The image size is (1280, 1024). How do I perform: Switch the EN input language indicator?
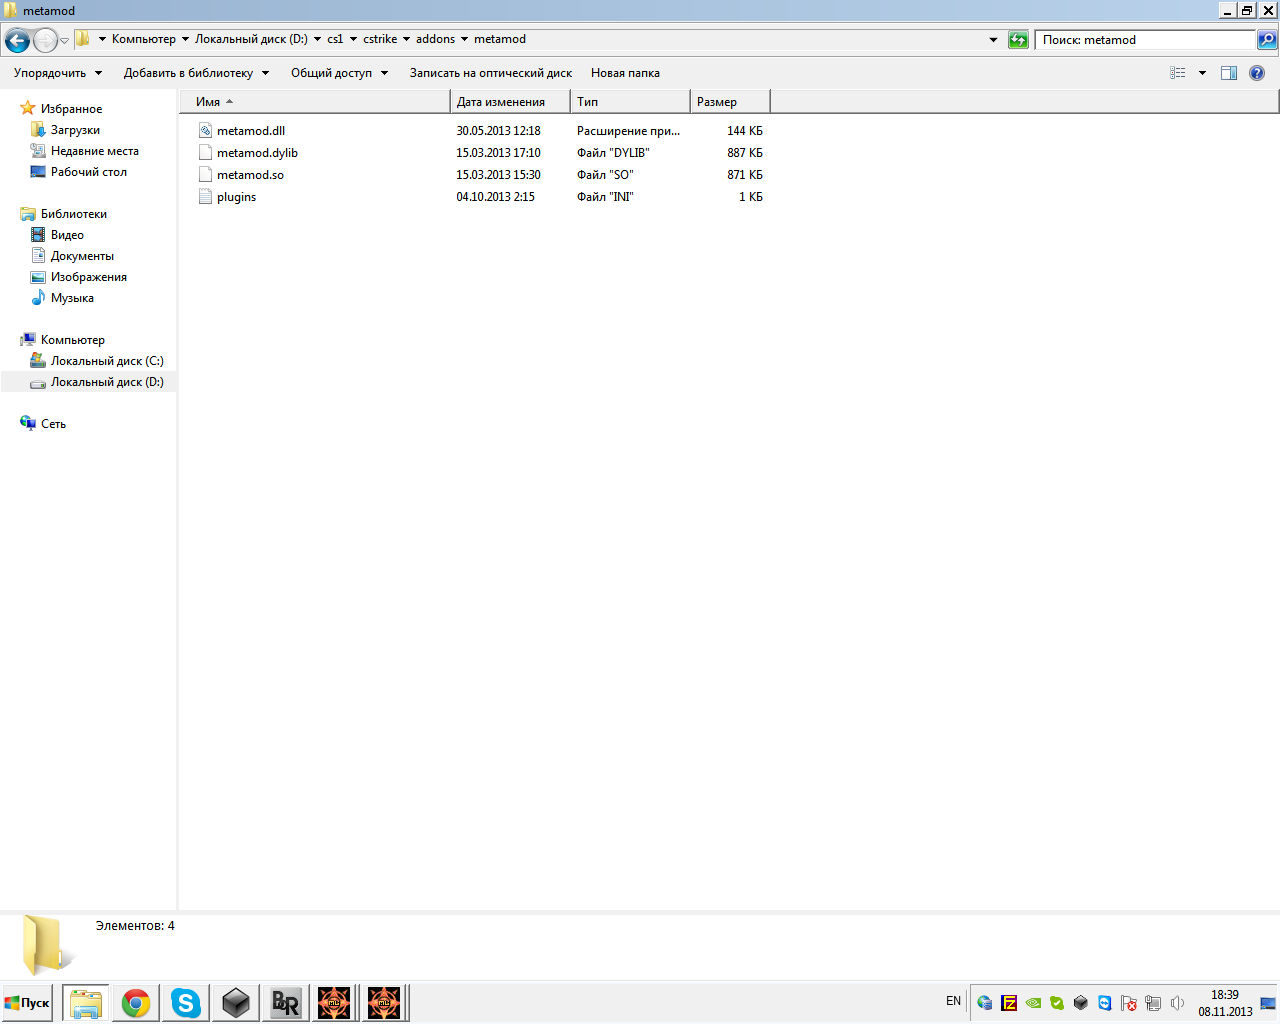[953, 1001]
